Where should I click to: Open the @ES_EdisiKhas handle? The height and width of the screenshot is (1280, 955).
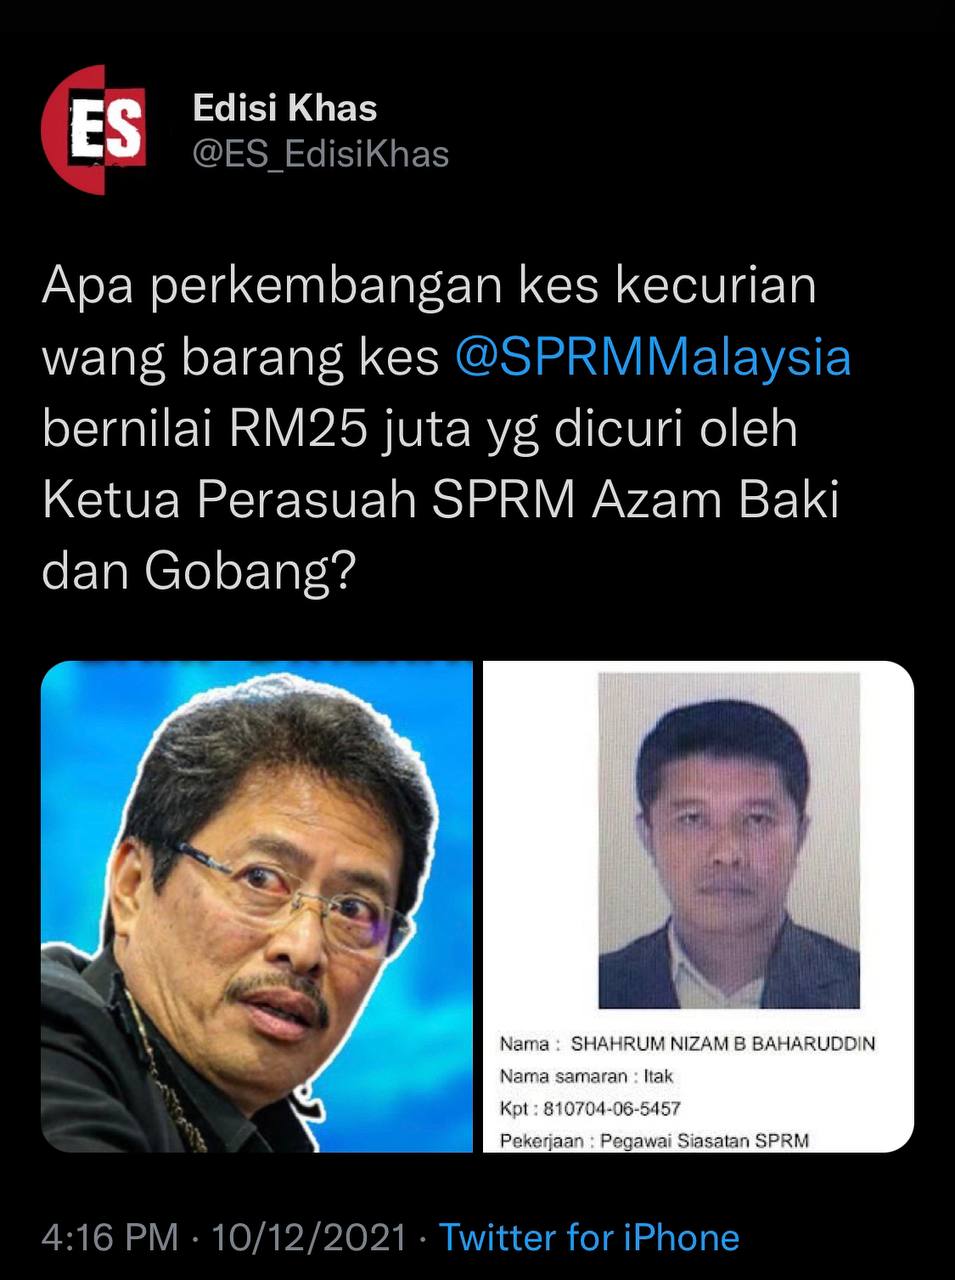point(320,154)
